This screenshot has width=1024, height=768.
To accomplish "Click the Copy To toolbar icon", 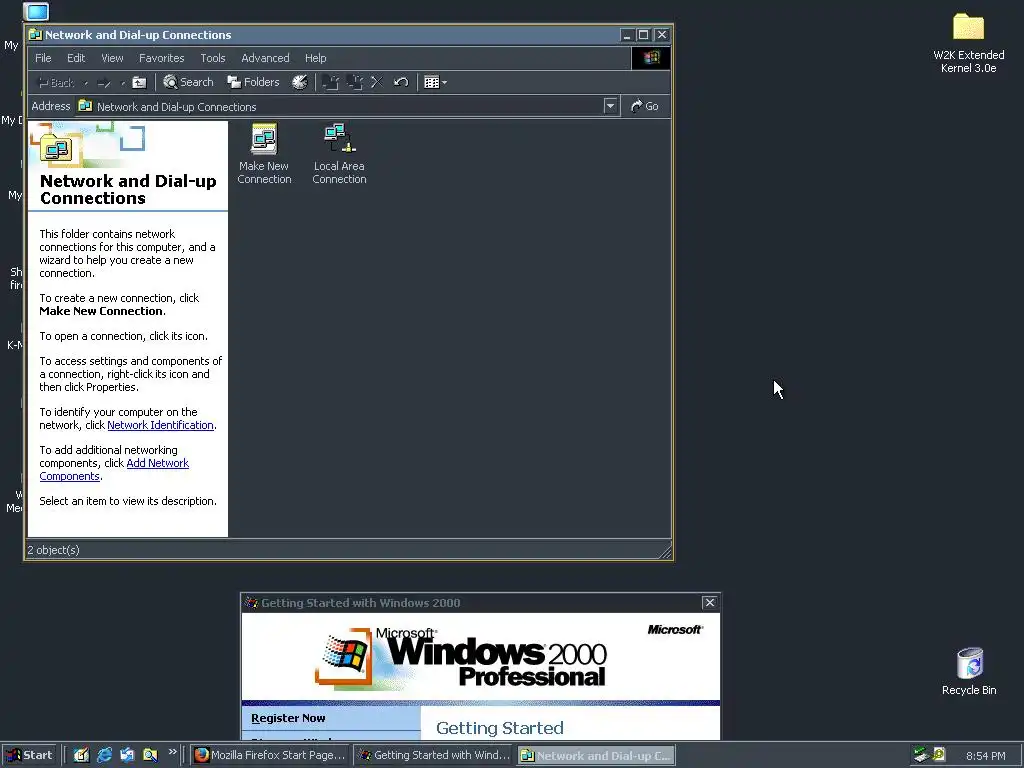I will [x=355, y=82].
